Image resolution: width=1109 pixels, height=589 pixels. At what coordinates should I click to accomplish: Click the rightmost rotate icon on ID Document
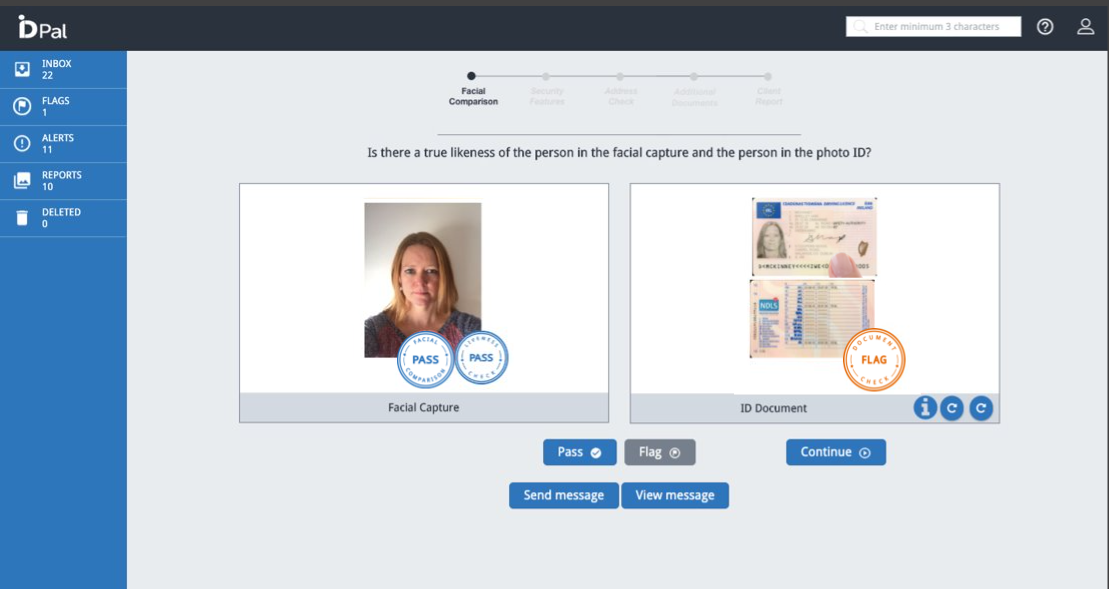(981, 408)
